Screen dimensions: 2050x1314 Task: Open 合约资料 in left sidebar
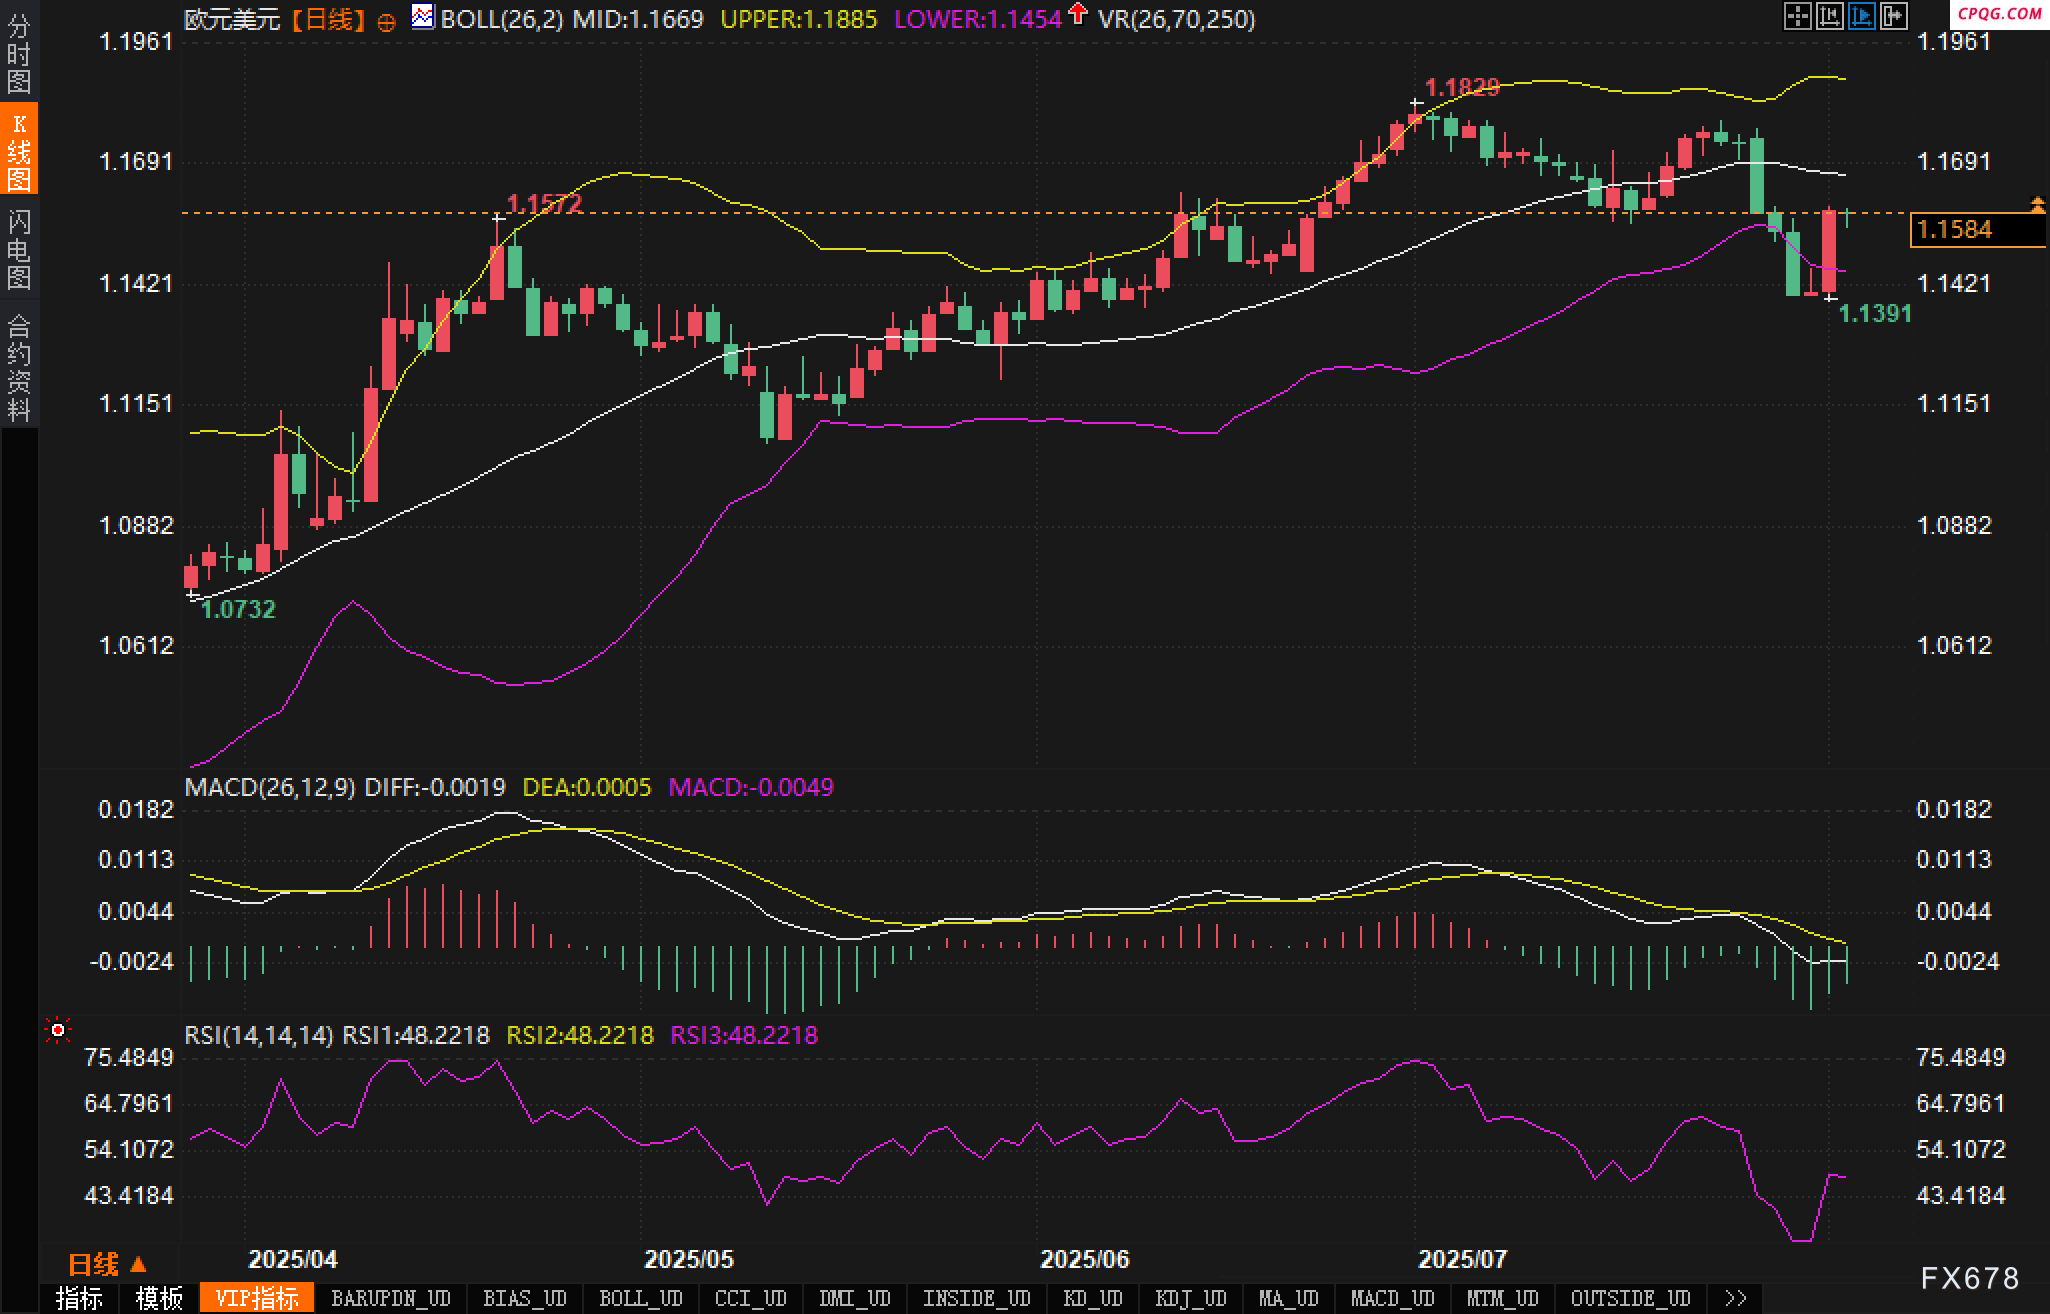coord(19,367)
